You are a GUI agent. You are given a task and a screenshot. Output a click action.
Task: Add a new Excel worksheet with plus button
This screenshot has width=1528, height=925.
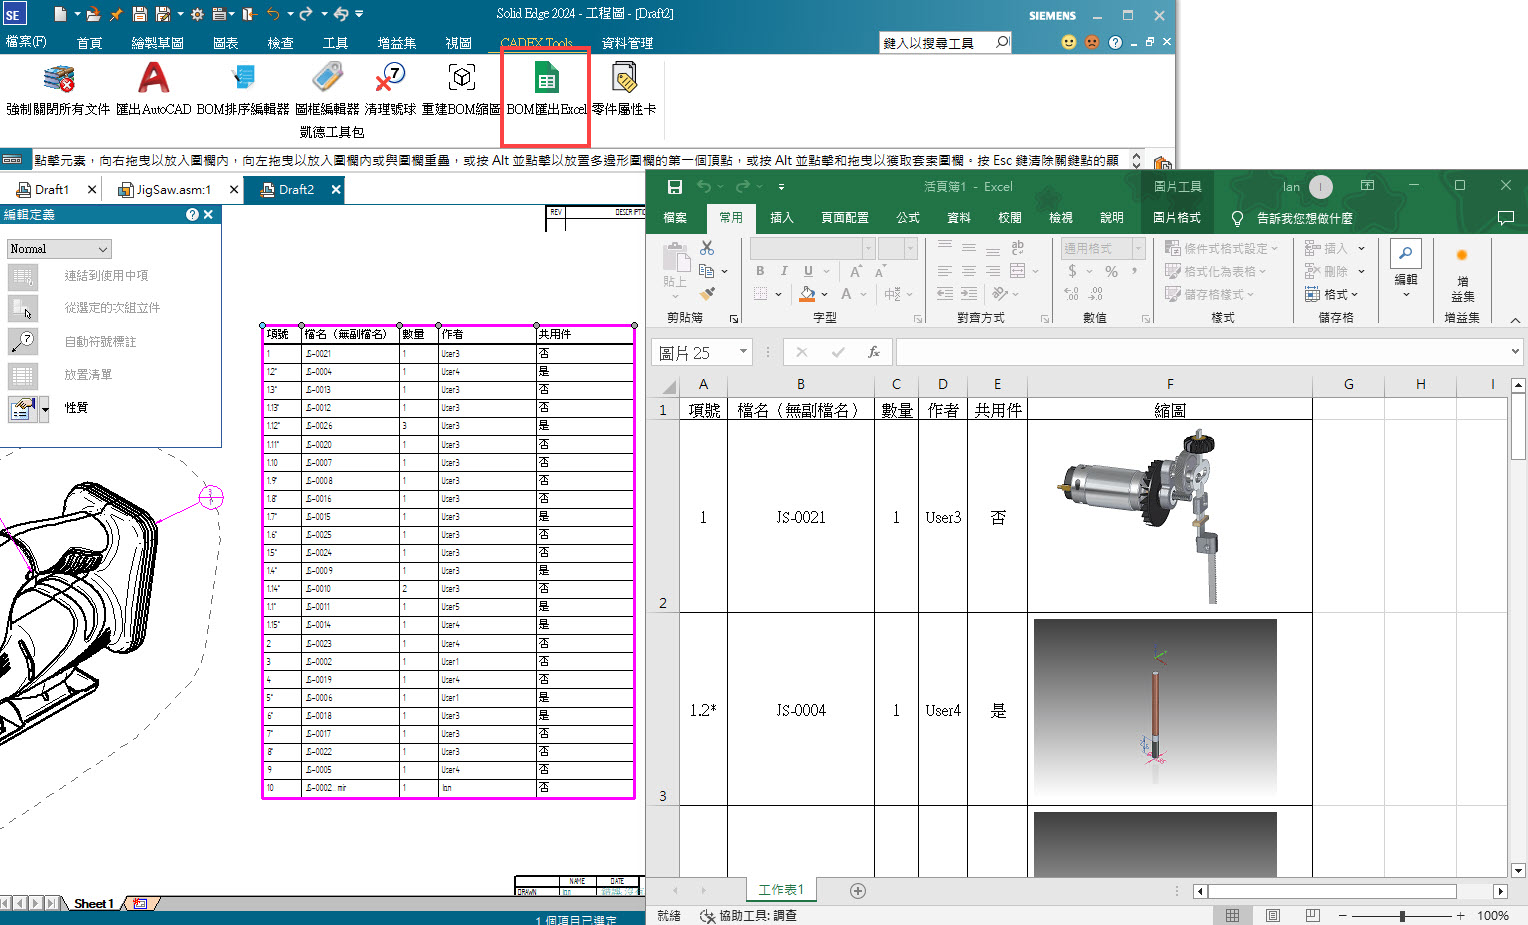pyautogui.click(x=857, y=891)
